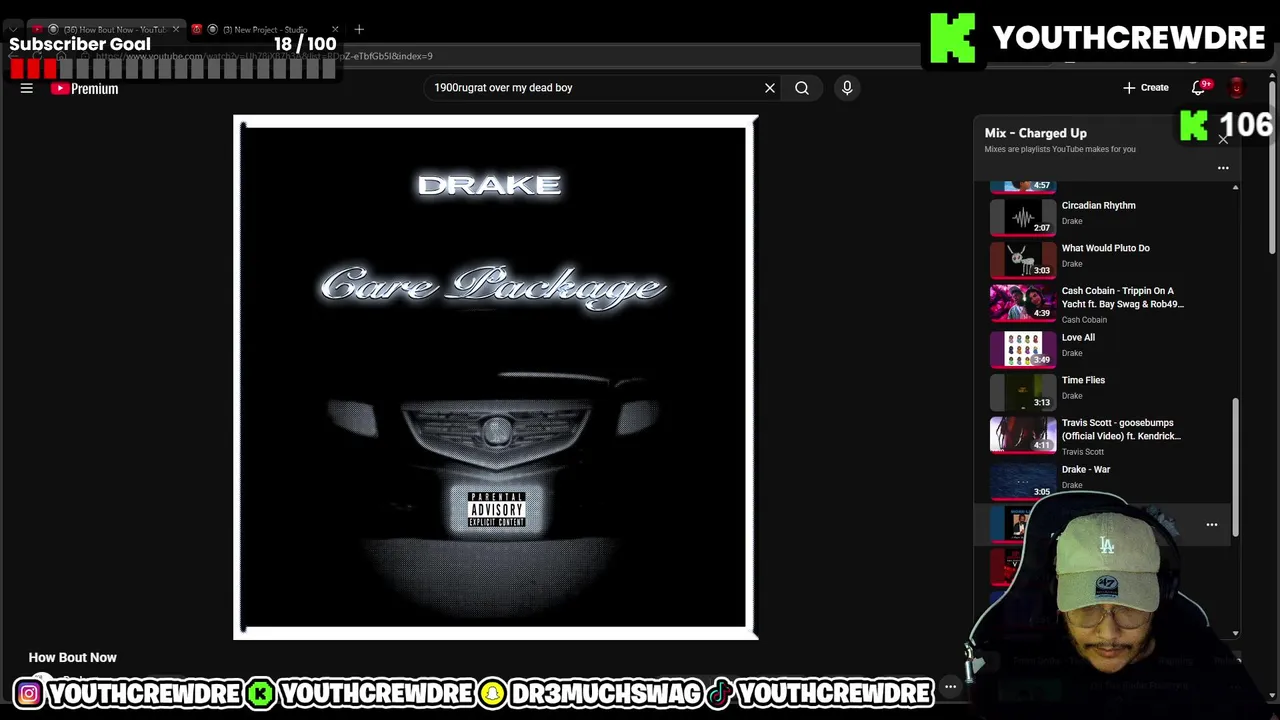Click the Care Package video player
This screenshot has width=1280, height=720.
496,377
